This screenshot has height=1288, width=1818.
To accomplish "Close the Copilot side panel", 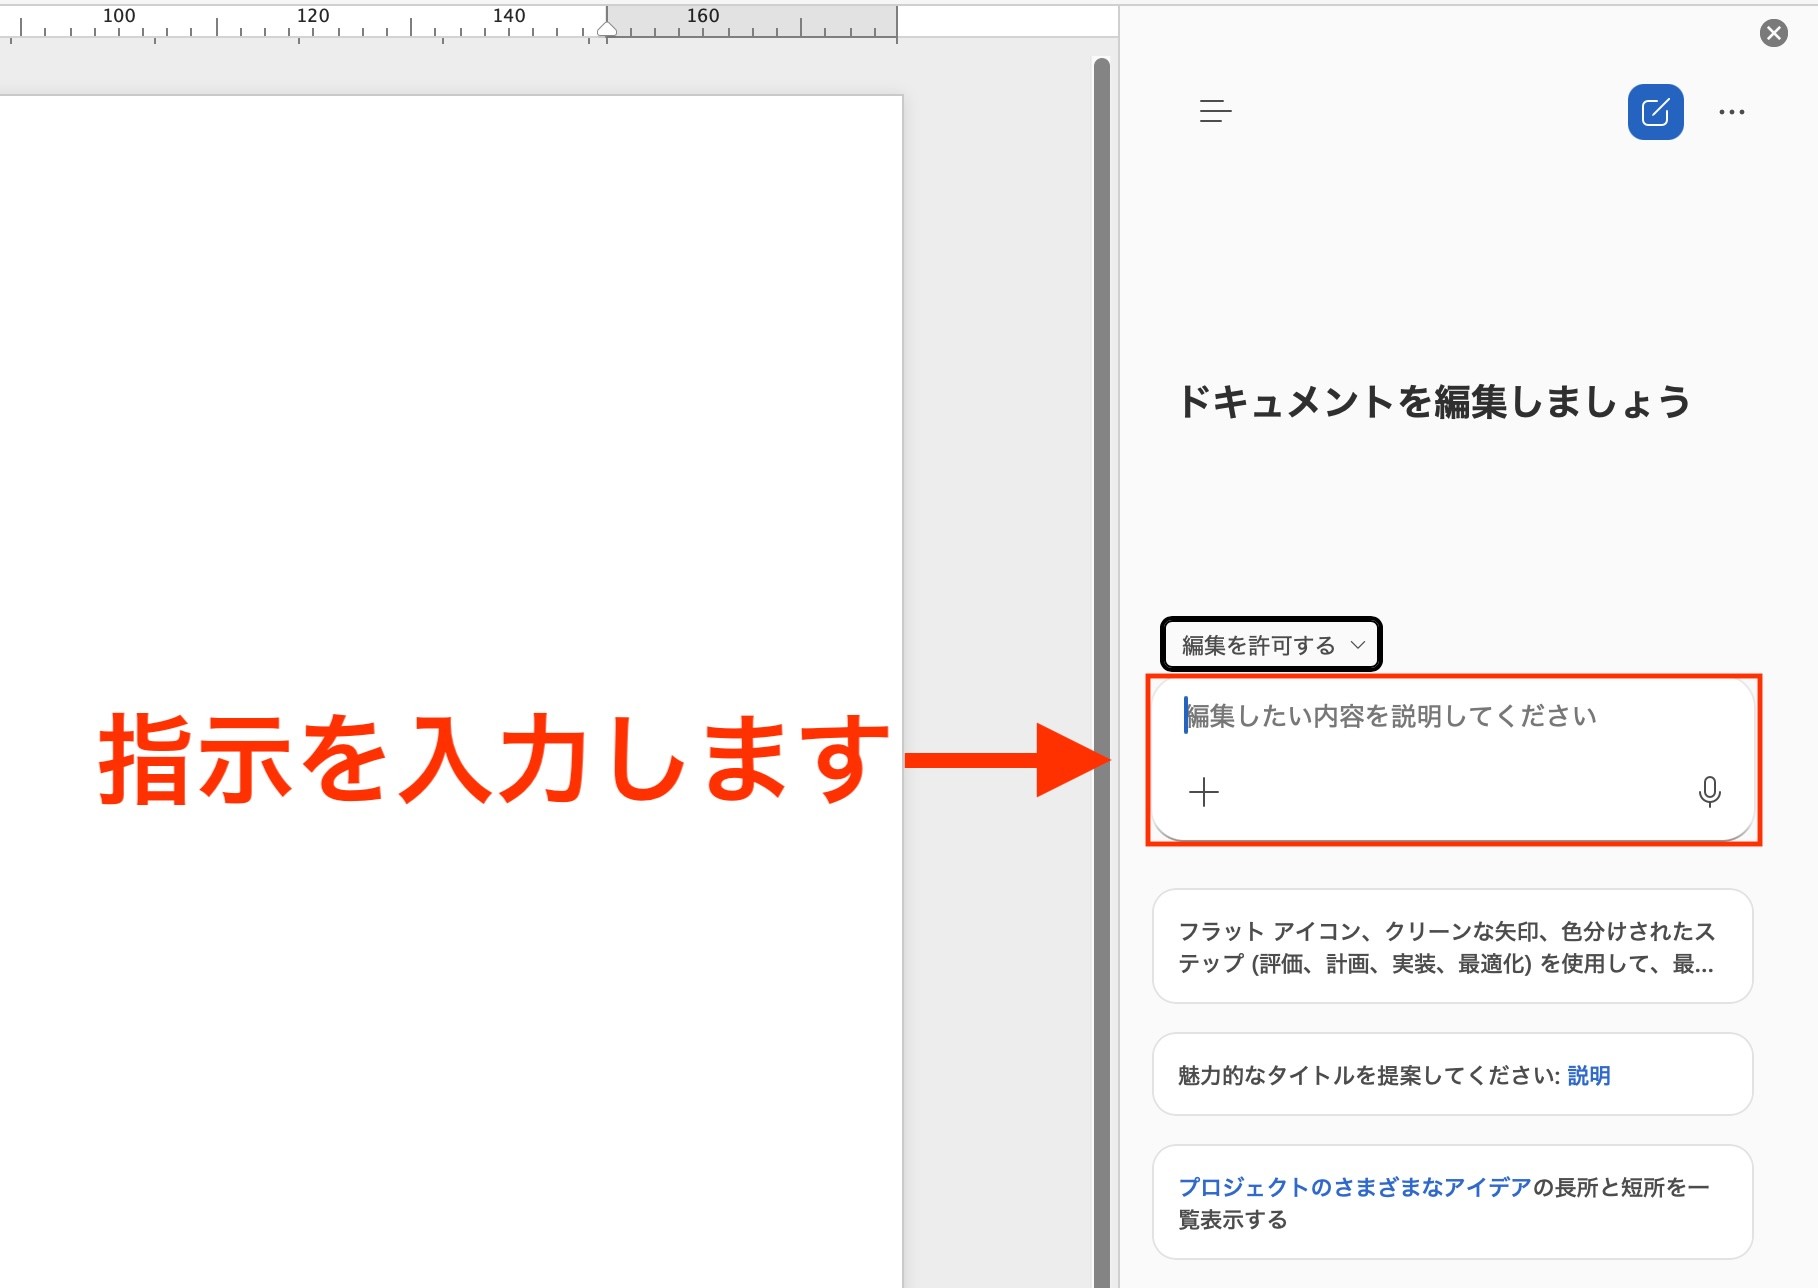I will tap(1773, 33).
